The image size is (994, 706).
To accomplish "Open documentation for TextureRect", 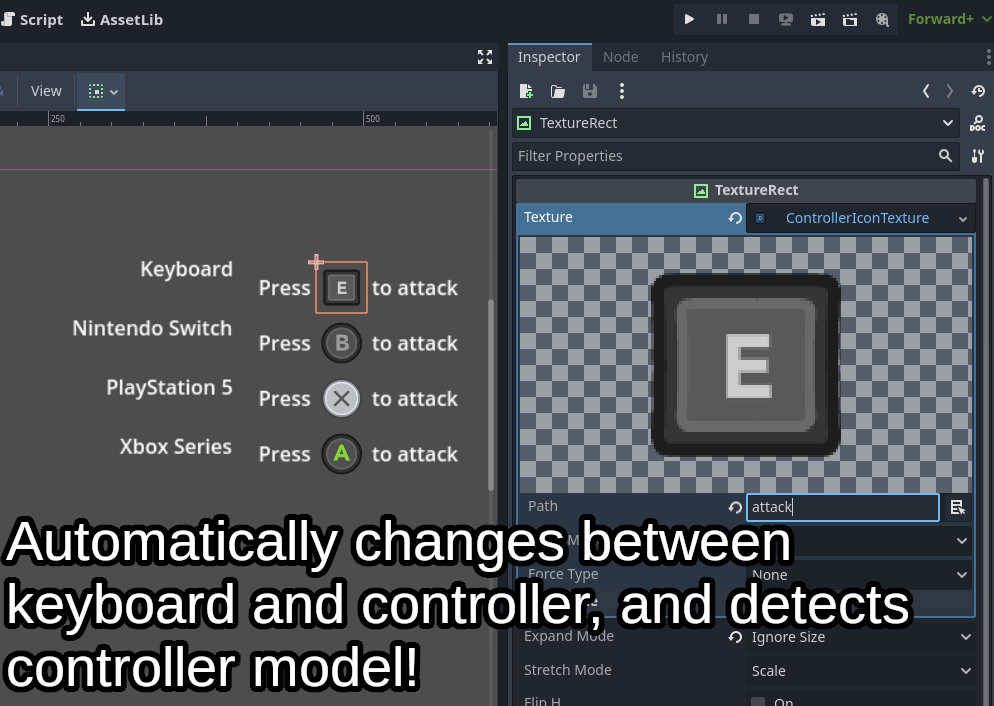I will tap(978, 123).
